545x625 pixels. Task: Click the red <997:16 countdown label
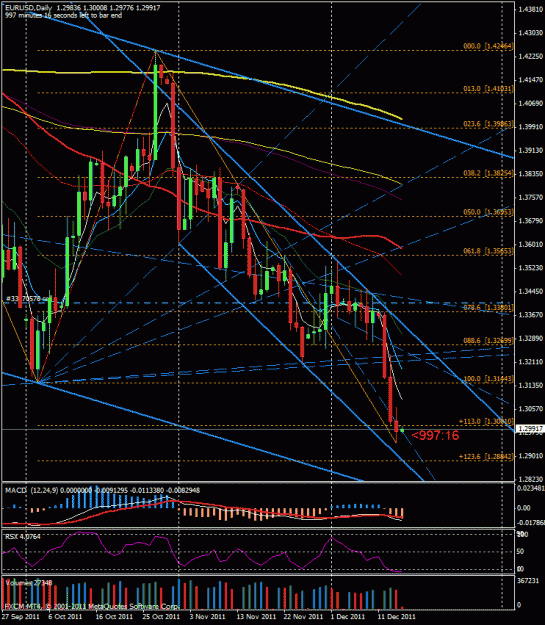tap(435, 436)
